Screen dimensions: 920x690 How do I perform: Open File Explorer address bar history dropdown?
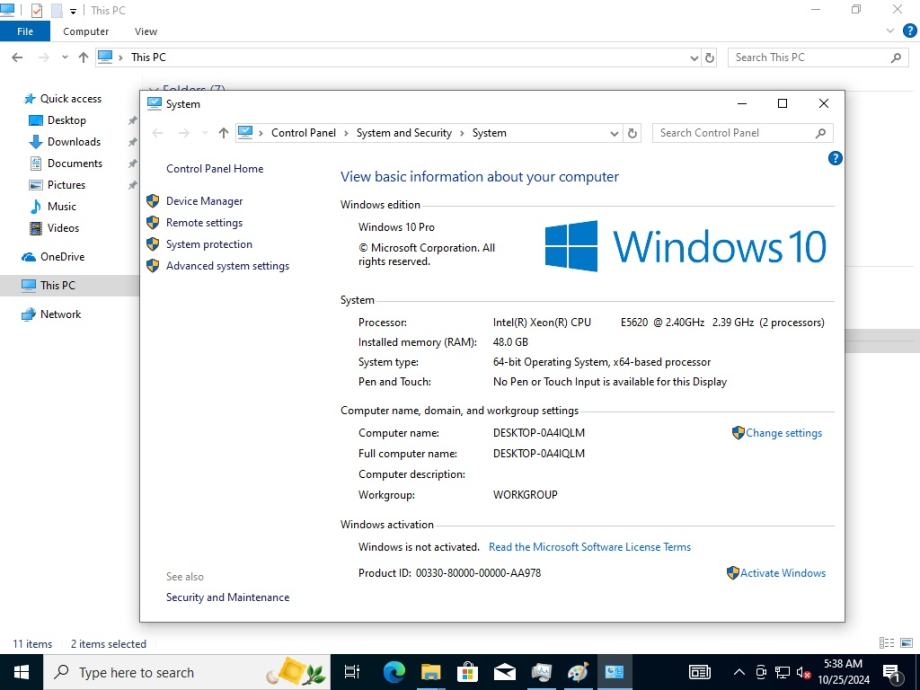click(x=694, y=58)
